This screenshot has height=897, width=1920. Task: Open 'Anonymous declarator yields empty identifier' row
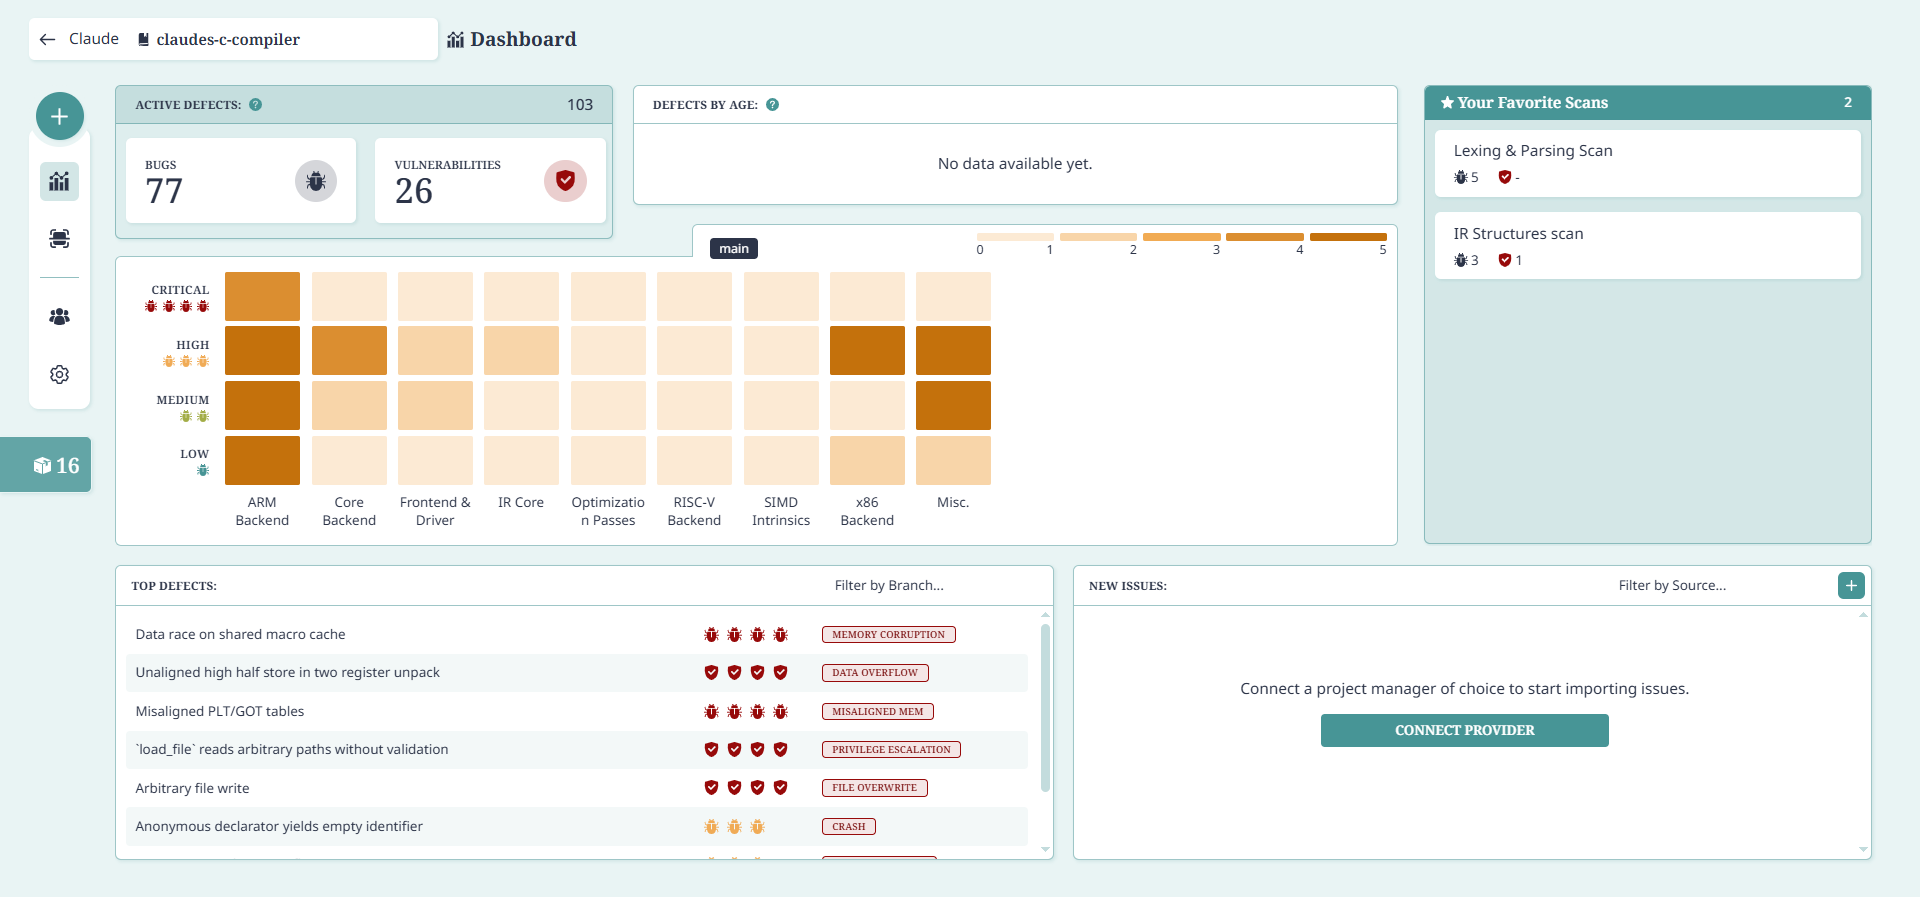click(577, 827)
